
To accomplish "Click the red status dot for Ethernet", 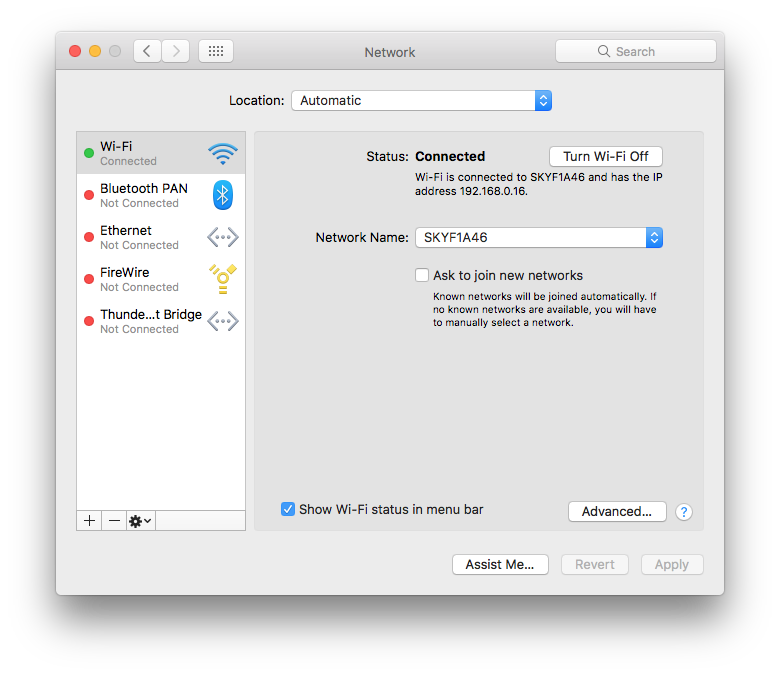I will (89, 237).
